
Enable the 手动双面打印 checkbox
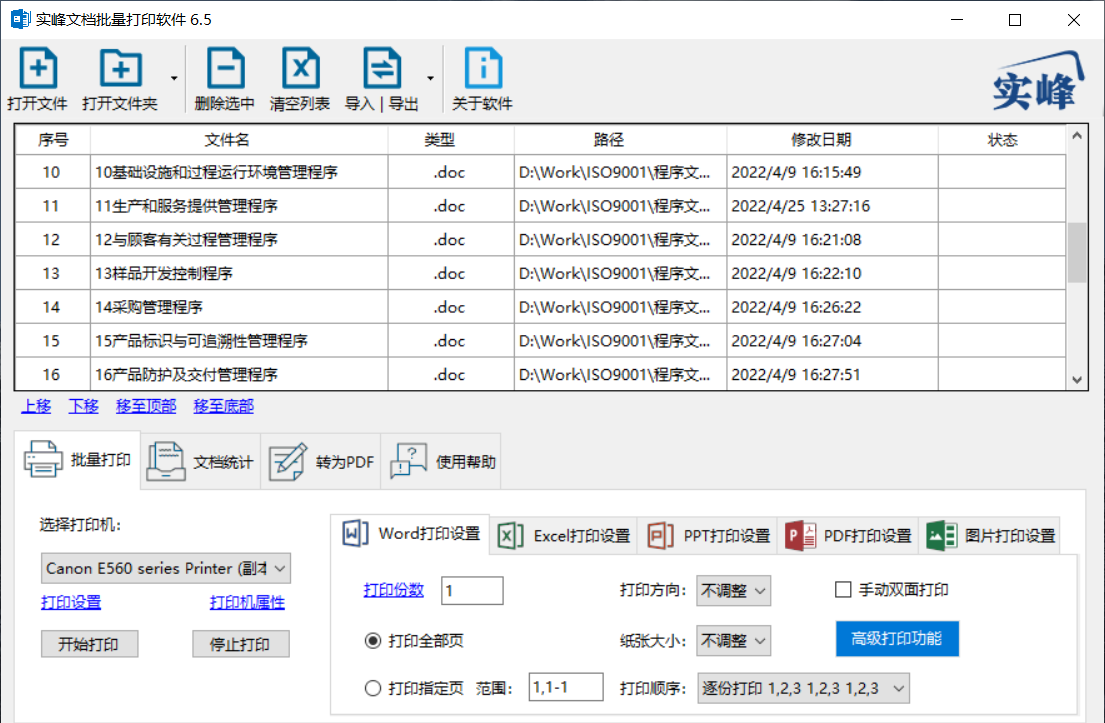pyautogui.click(x=843, y=590)
